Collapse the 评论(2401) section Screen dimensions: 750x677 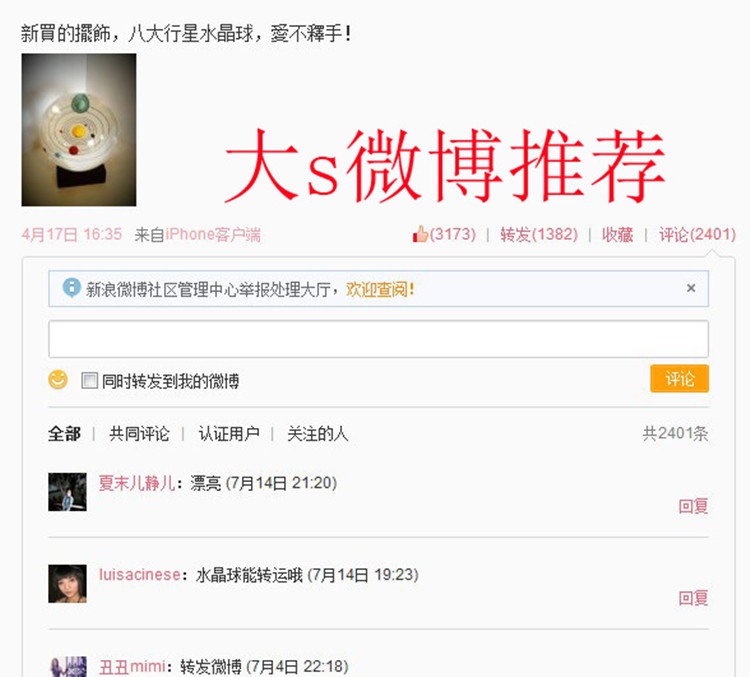pyautogui.click(x=697, y=234)
